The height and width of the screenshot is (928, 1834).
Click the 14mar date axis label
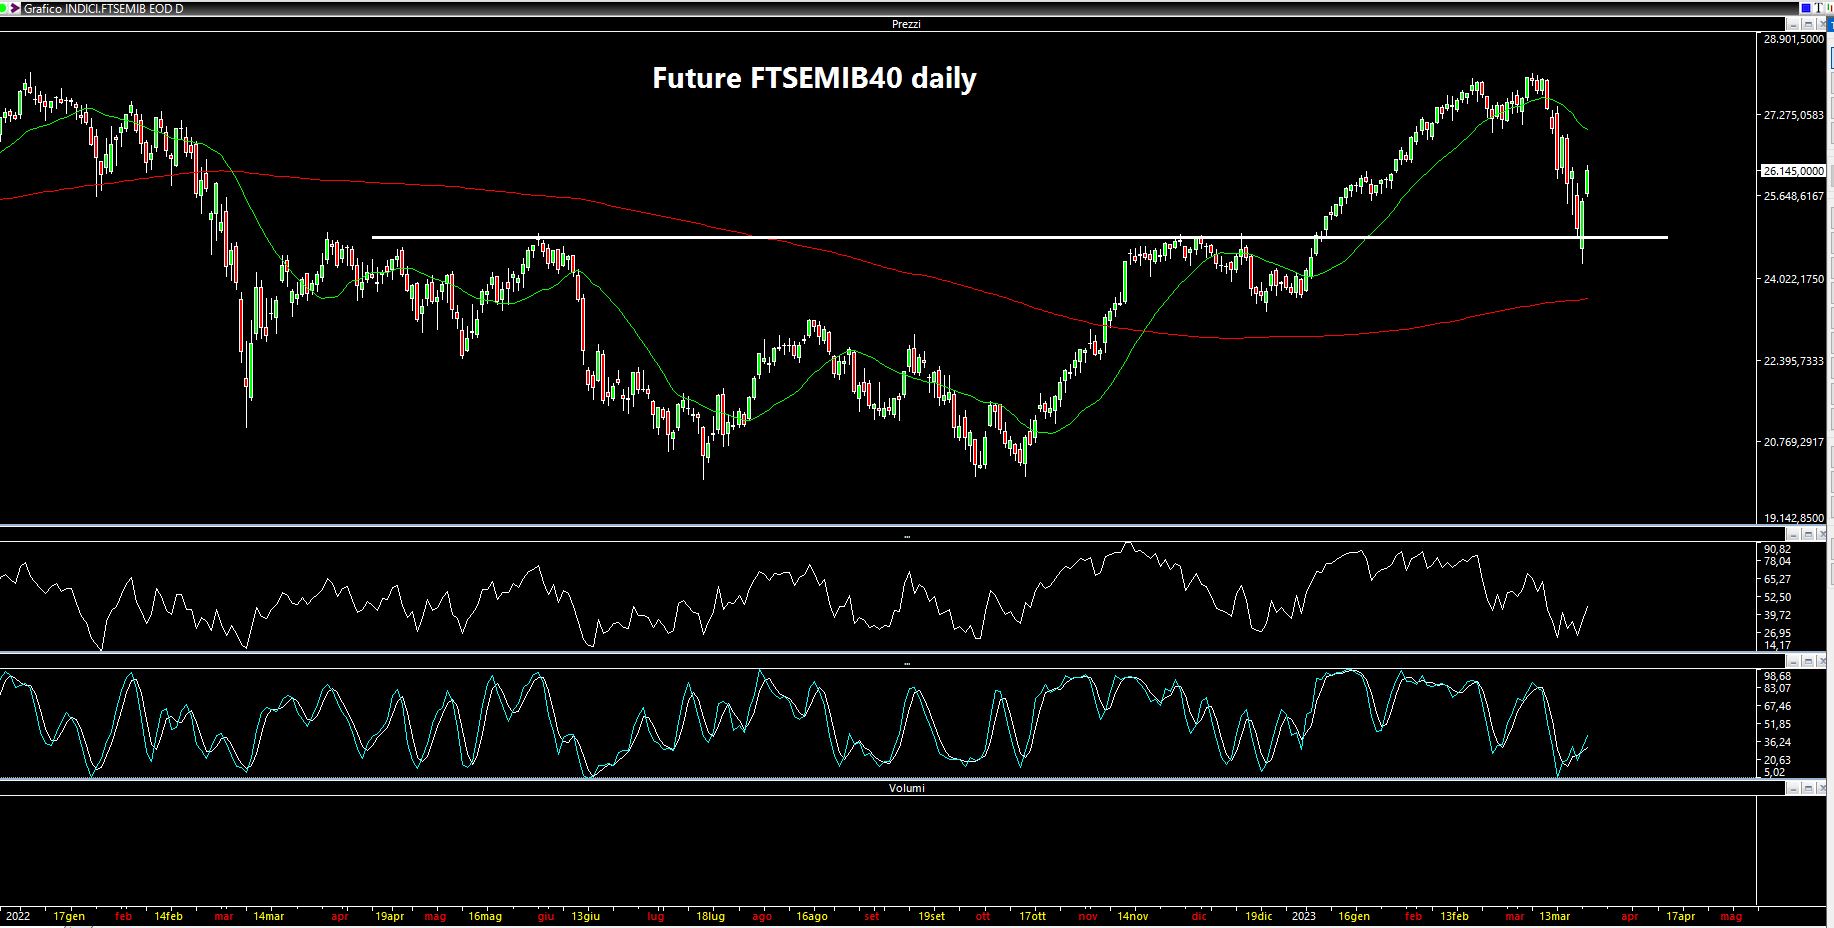268,916
